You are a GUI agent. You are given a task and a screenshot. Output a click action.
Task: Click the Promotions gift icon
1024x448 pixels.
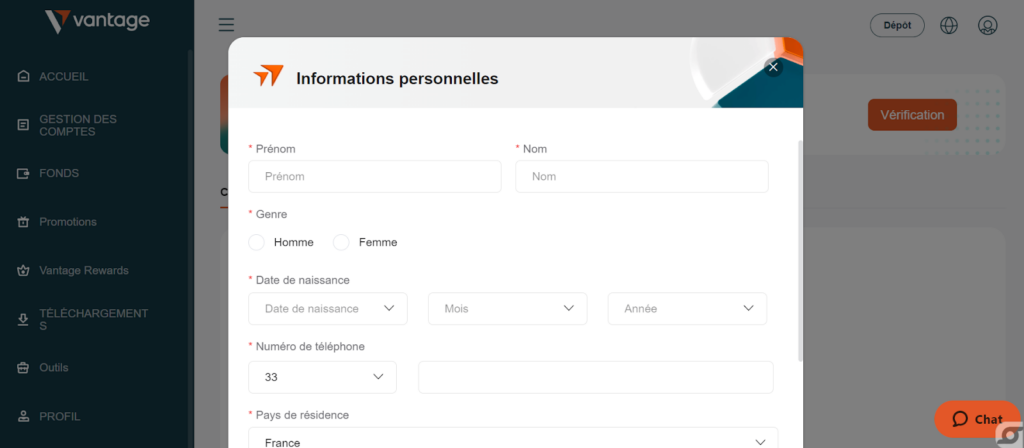pyautogui.click(x=24, y=222)
